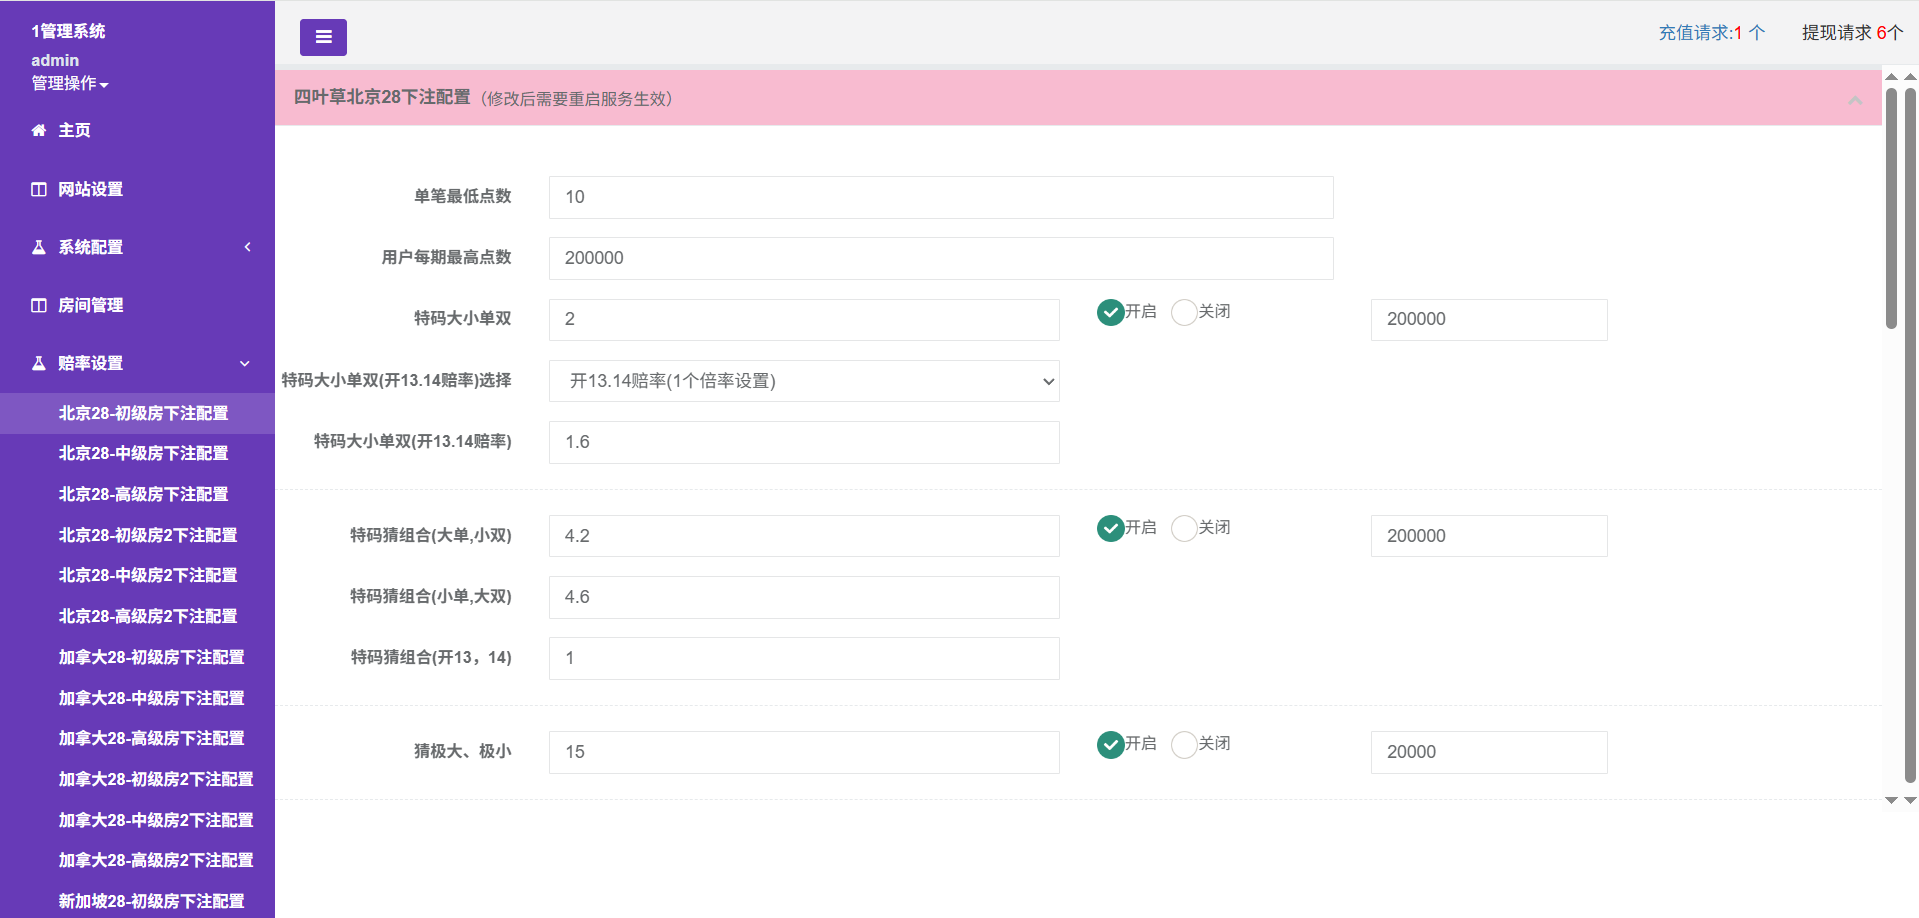
Task: Open the 开13.14赔率 selection dropdown
Action: coord(804,381)
